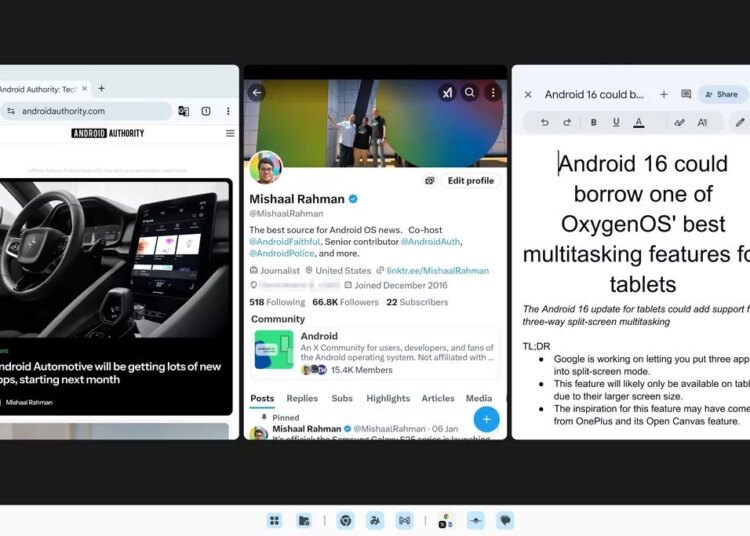The image size is (750, 536).
Task: Click the Joined December 2016 text
Action: [401, 285]
